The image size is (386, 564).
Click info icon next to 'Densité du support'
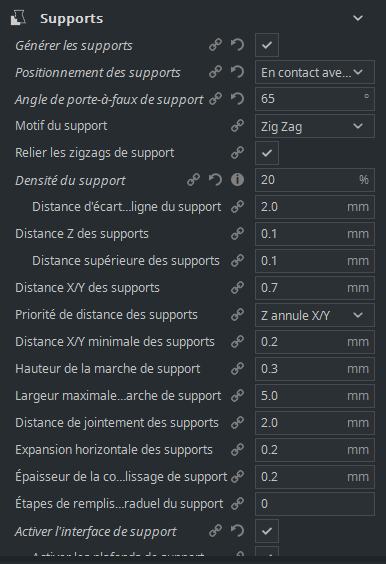click(237, 179)
